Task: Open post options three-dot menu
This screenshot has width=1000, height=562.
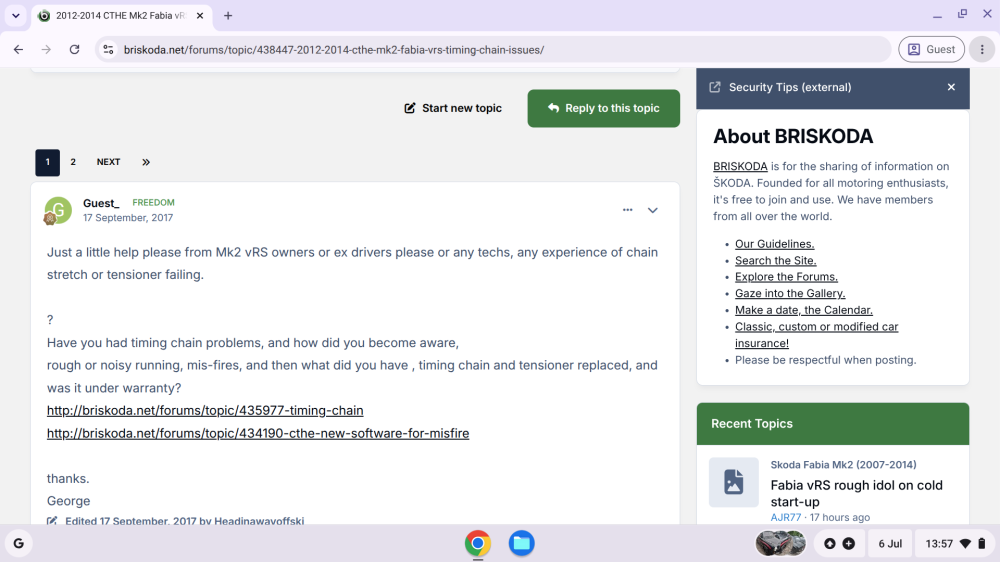Action: click(x=628, y=209)
